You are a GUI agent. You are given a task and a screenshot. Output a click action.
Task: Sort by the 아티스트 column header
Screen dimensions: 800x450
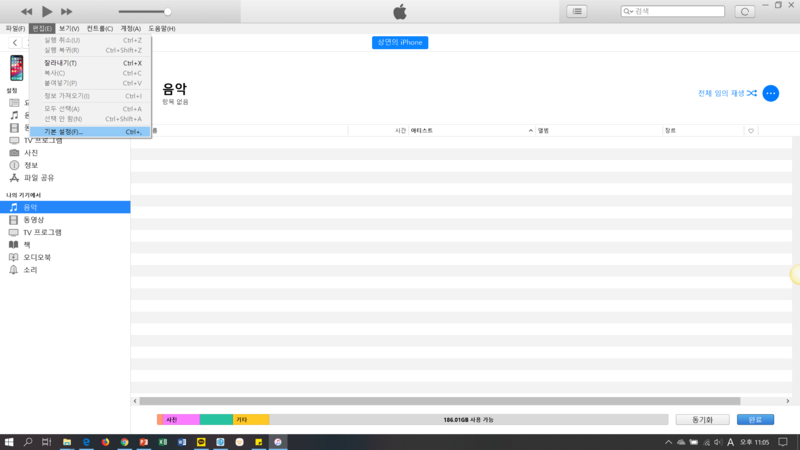click(x=472, y=131)
